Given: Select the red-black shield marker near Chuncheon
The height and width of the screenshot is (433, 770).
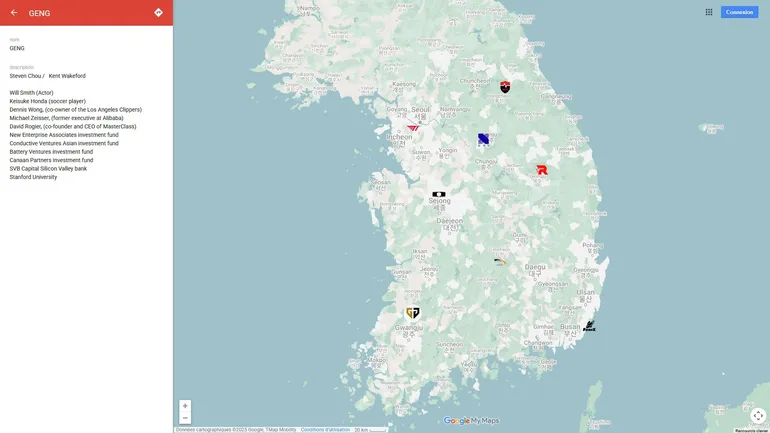Looking at the screenshot, I should pos(505,87).
